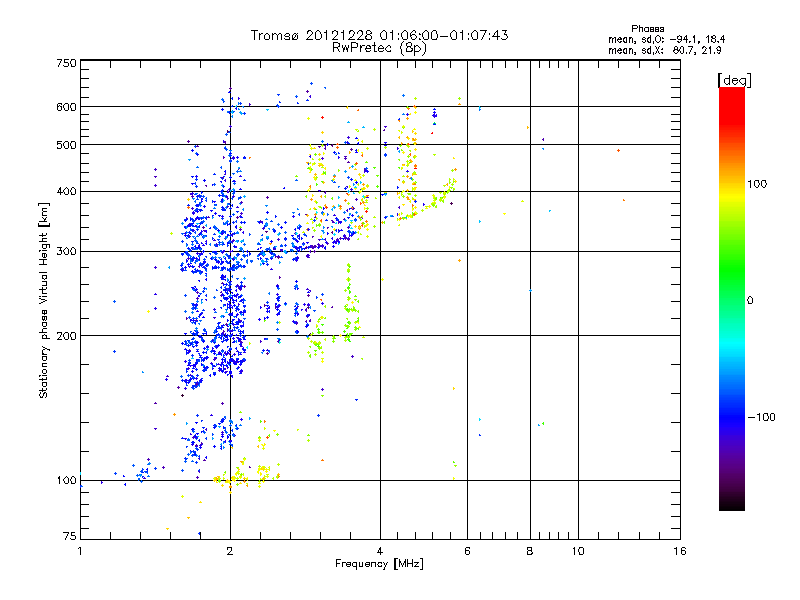This screenshot has width=800, height=600.
Task: Select the X-mode mean and sd line
Action: pyautogui.click(x=664, y=50)
